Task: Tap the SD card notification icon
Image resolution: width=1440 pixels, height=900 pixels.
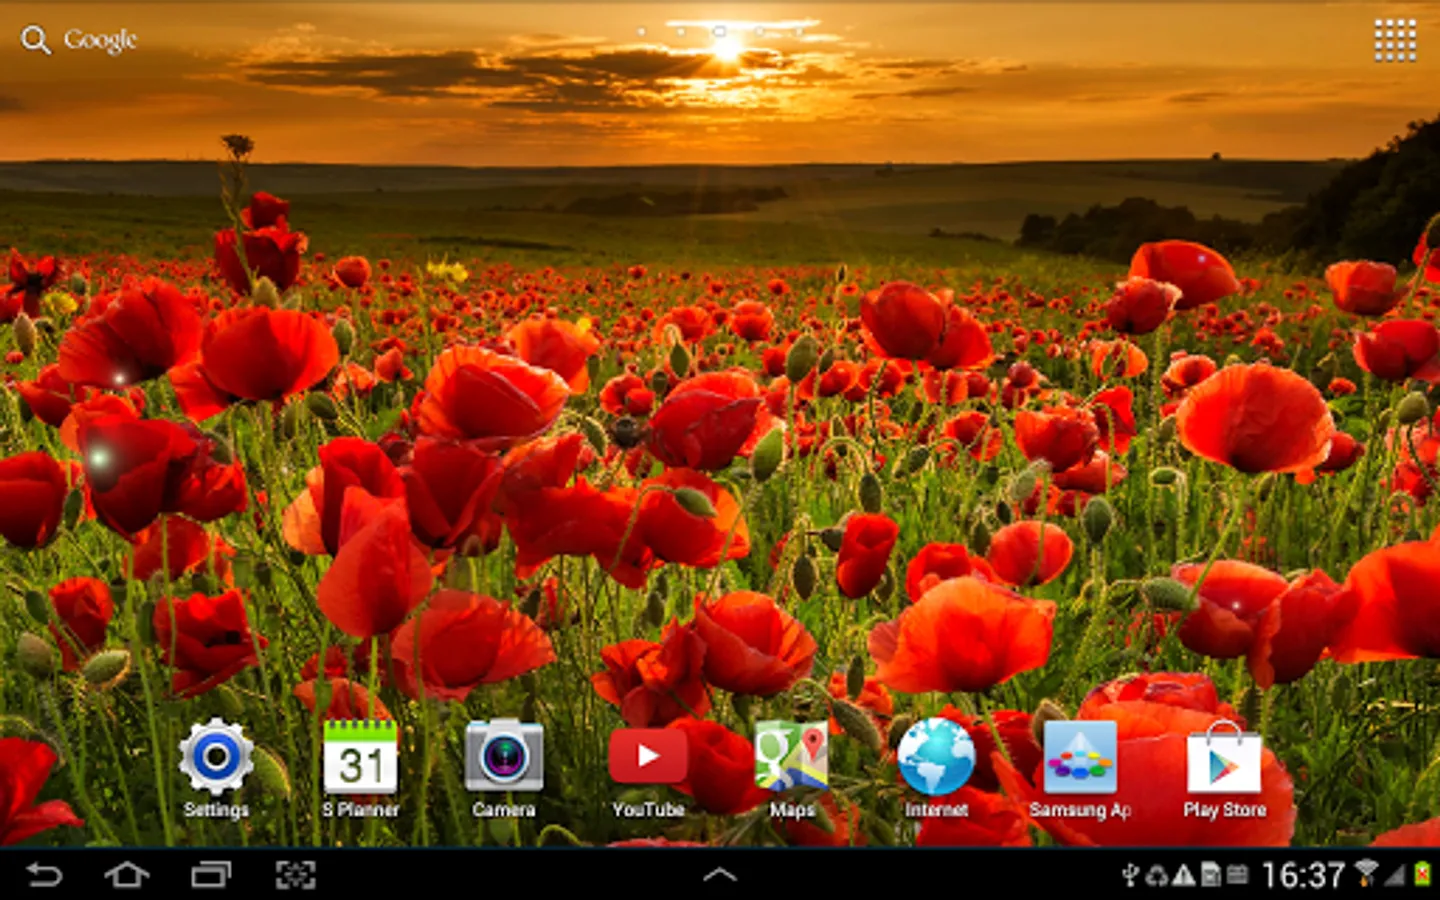Action: (x=1210, y=876)
